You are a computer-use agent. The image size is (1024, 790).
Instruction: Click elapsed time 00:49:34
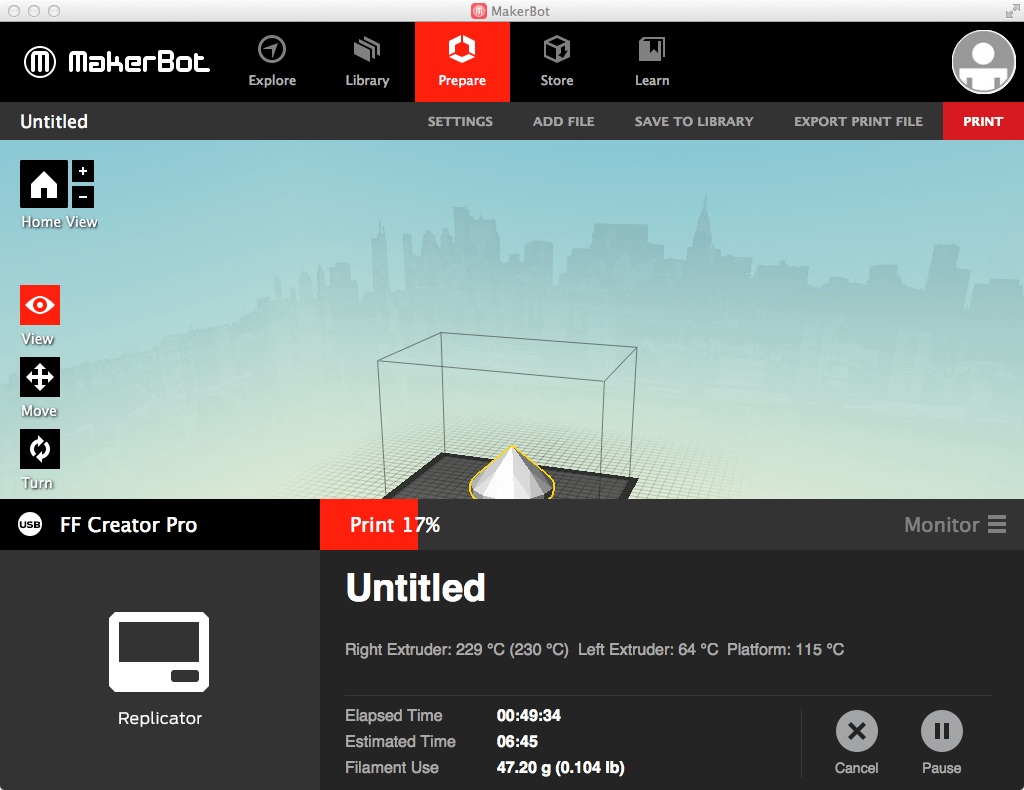(x=528, y=716)
